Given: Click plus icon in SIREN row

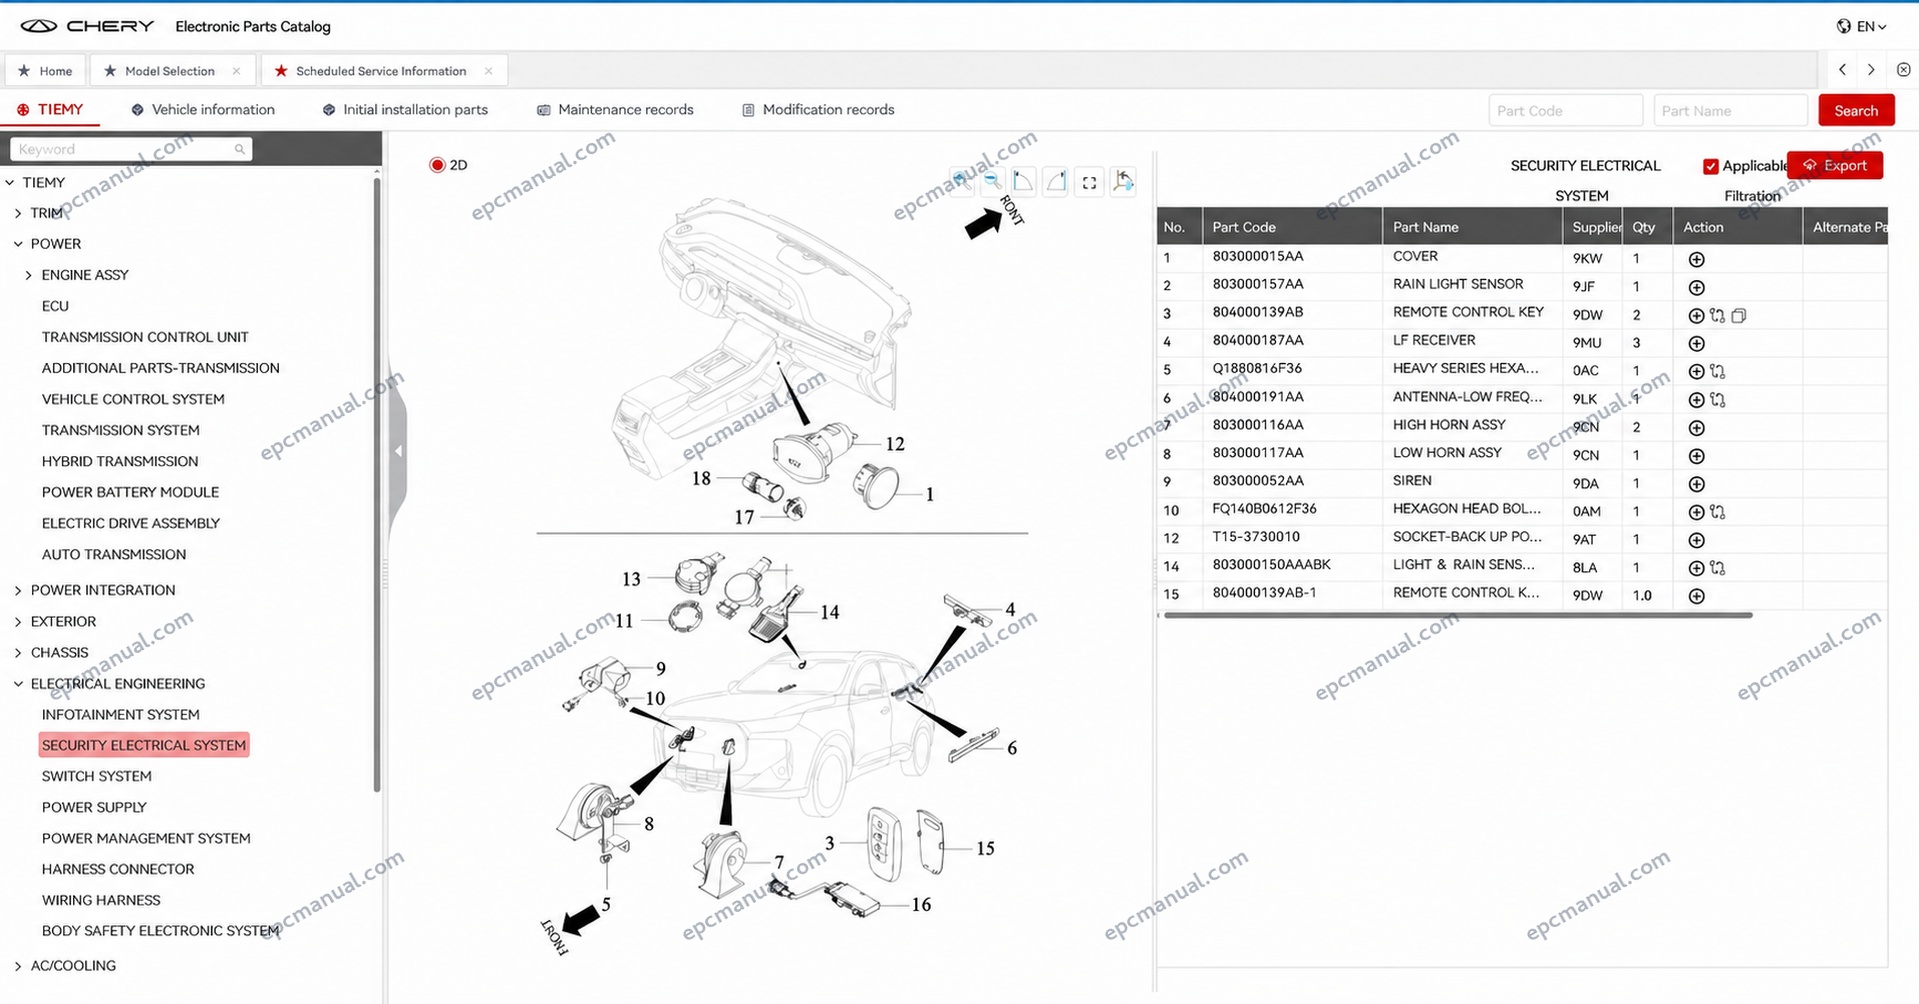Looking at the screenshot, I should pos(1696,483).
